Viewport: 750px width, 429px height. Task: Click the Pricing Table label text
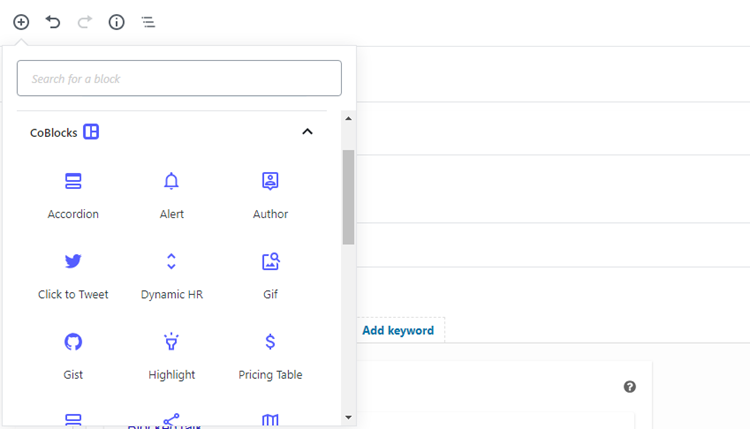(270, 374)
